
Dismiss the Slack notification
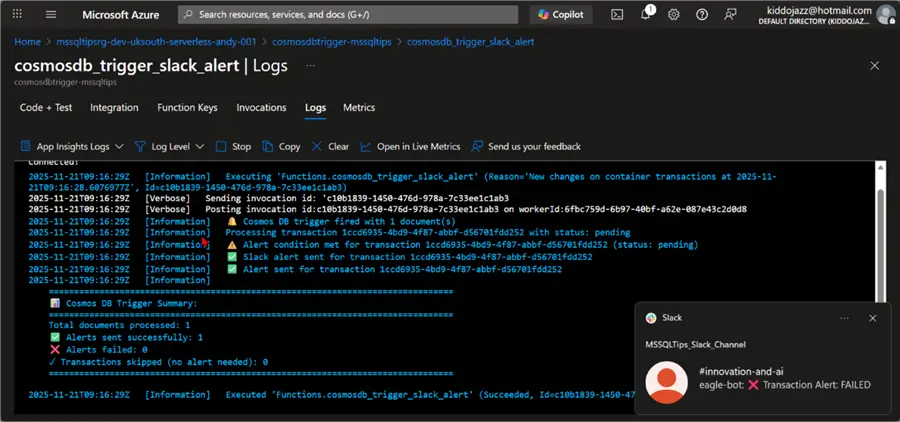click(x=872, y=318)
